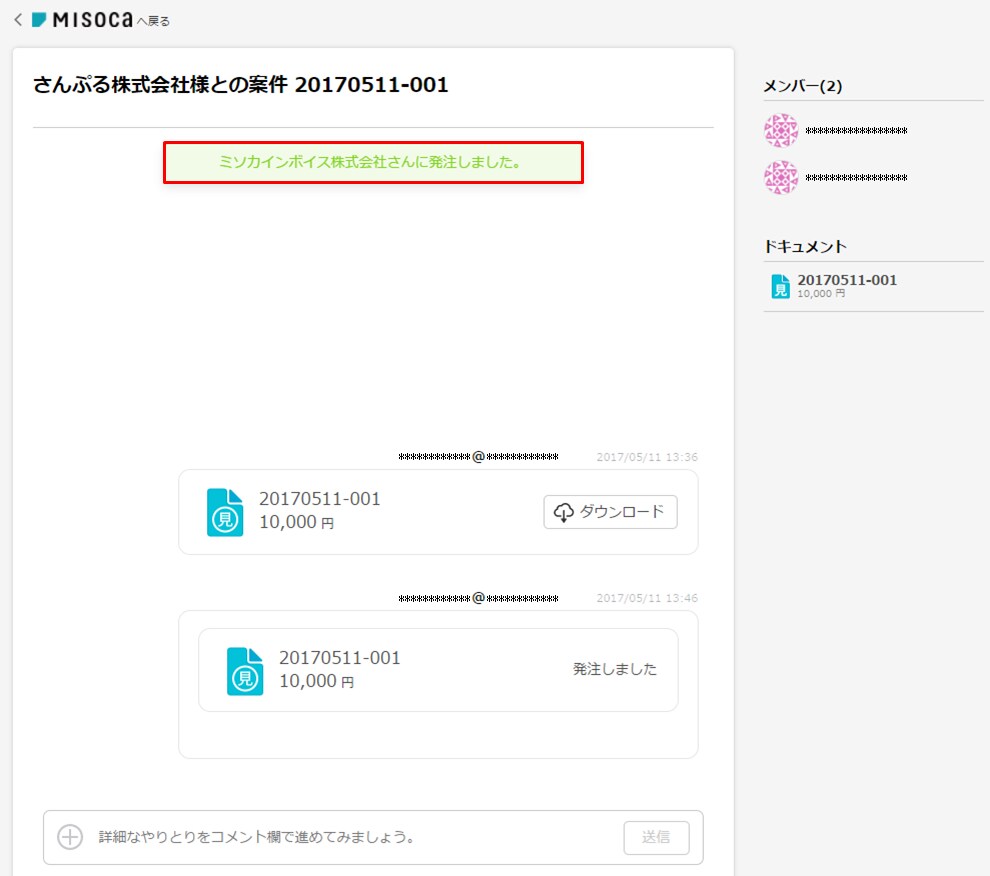Click the timestamp 2017/05/11 13:36
990x876 pixels.
[x=647, y=457]
